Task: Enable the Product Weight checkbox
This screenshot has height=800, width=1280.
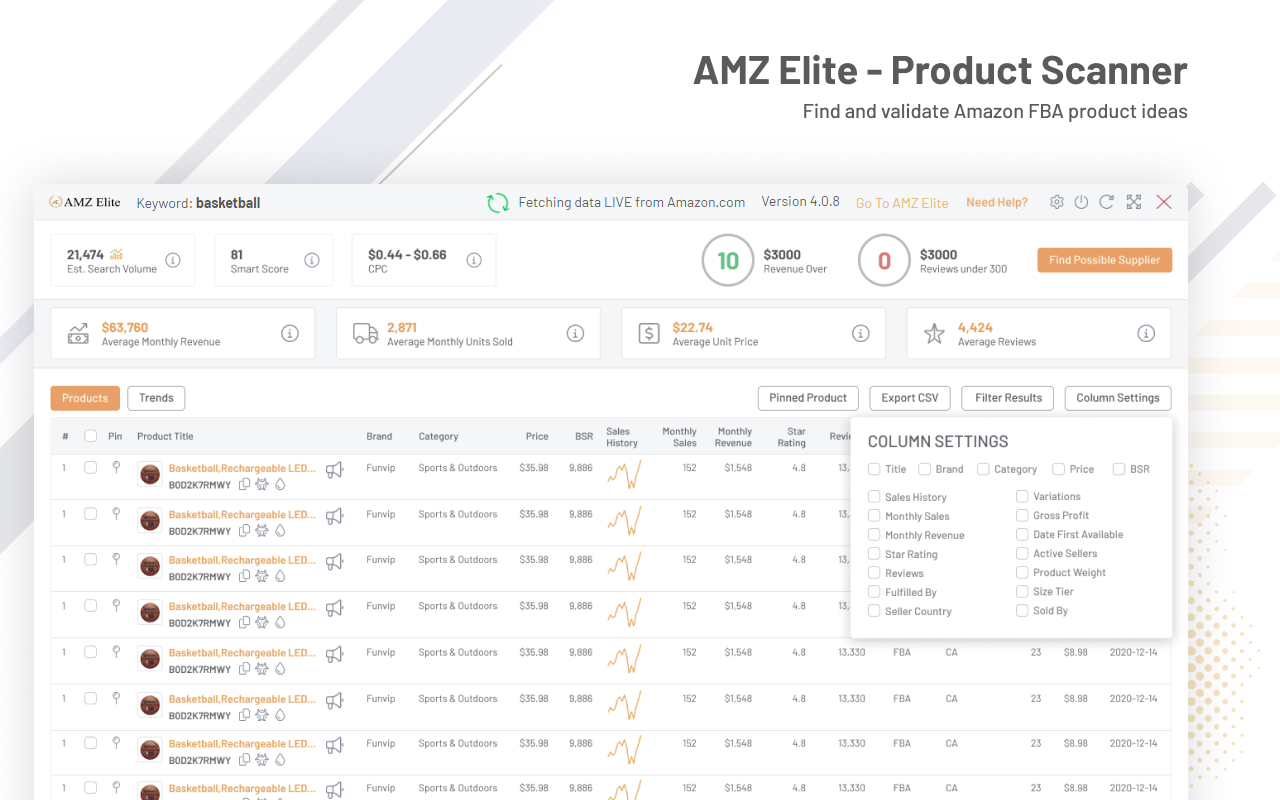Action: click(x=1022, y=572)
